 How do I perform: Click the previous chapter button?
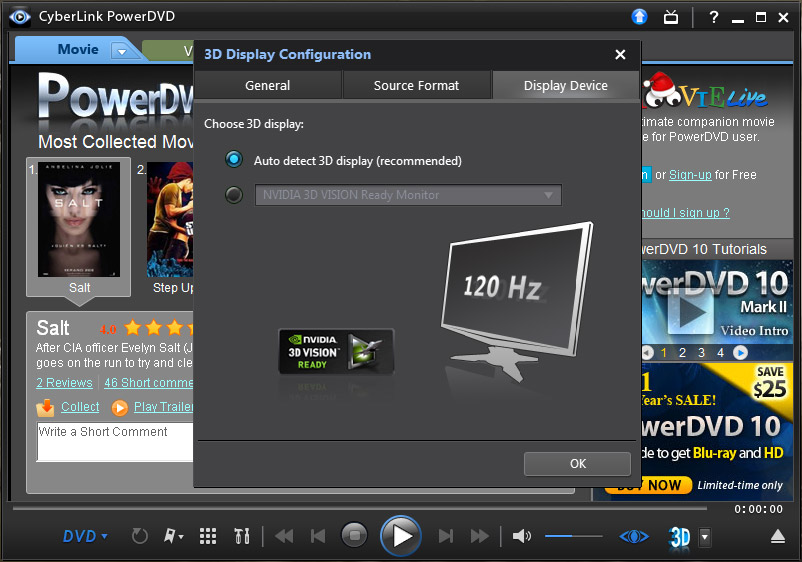(x=318, y=536)
